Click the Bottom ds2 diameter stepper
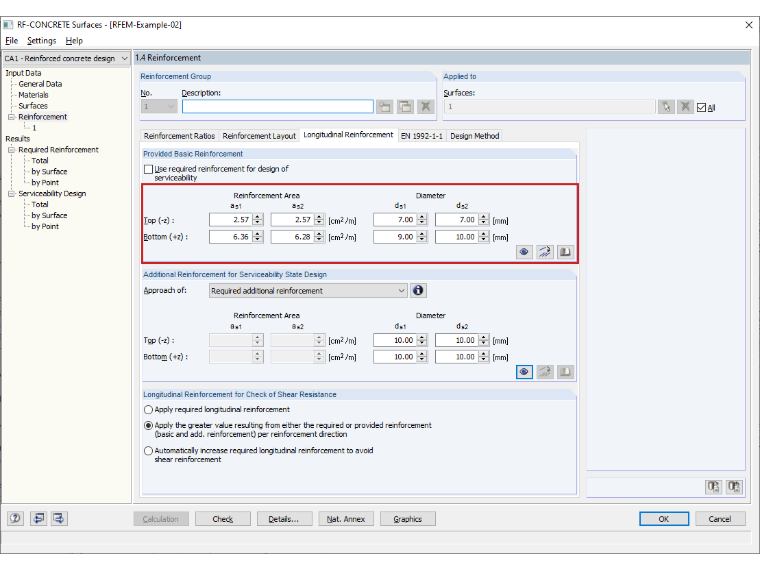The width and height of the screenshot is (760, 570). tap(484, 237)
